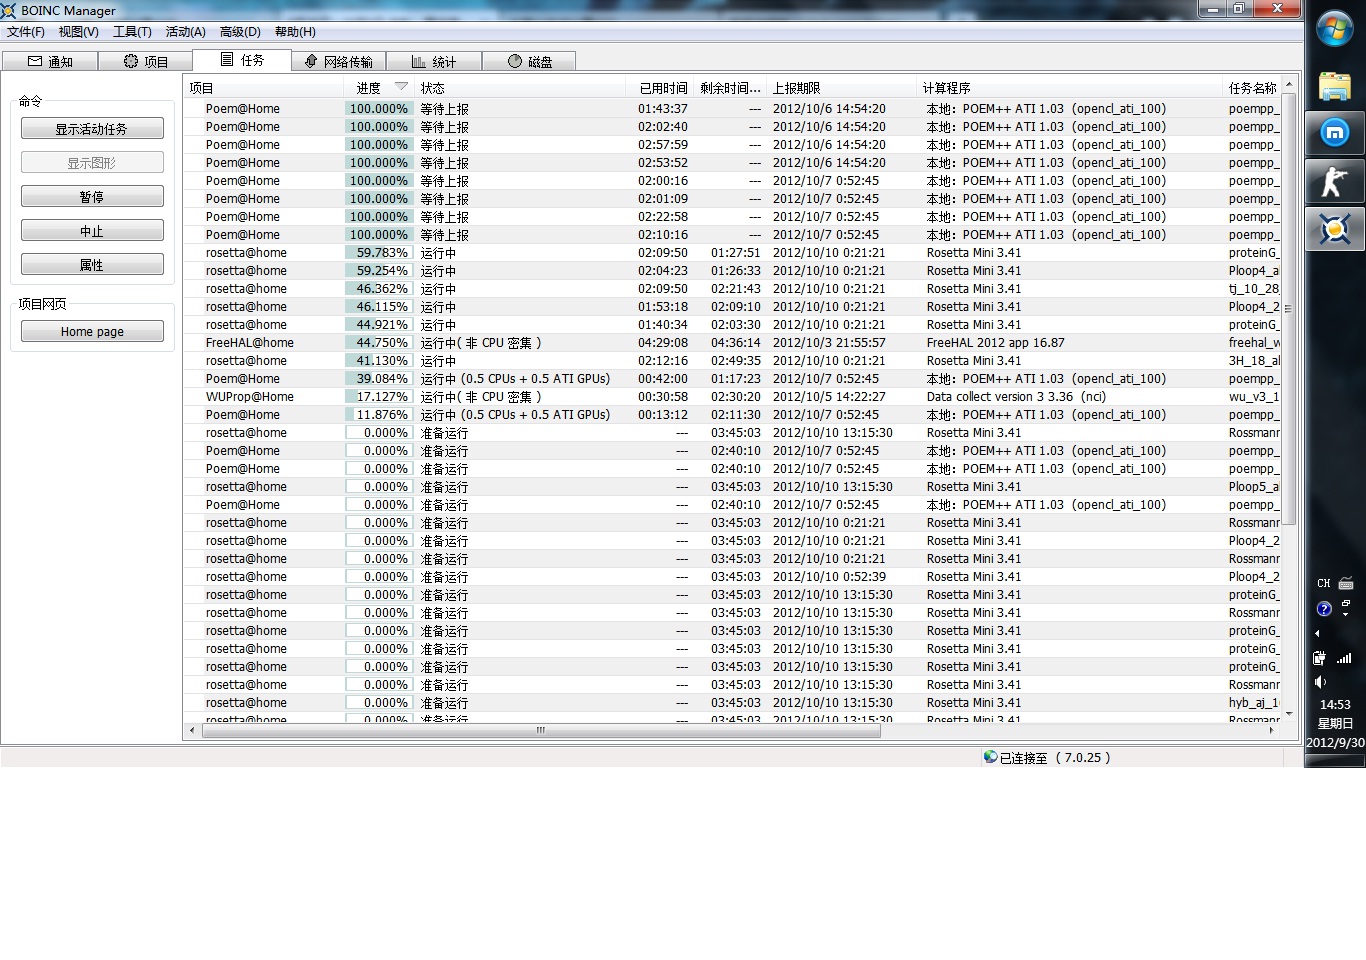Open the network signal tray icon

click(x=1344, y=658)
